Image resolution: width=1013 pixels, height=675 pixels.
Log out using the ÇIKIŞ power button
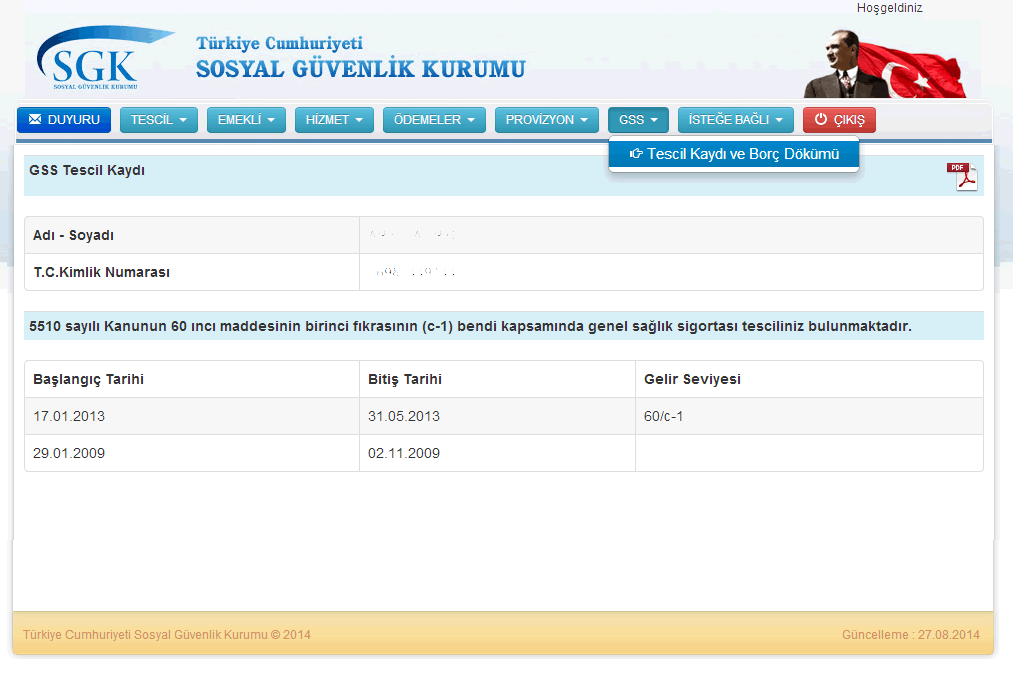[839, 120]
